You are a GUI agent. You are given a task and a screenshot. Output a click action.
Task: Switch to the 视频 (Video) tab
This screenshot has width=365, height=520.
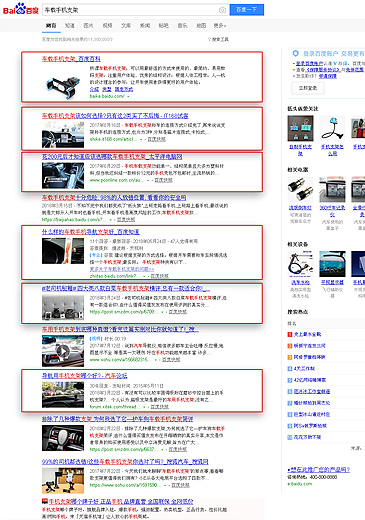(x=107, y=25)
